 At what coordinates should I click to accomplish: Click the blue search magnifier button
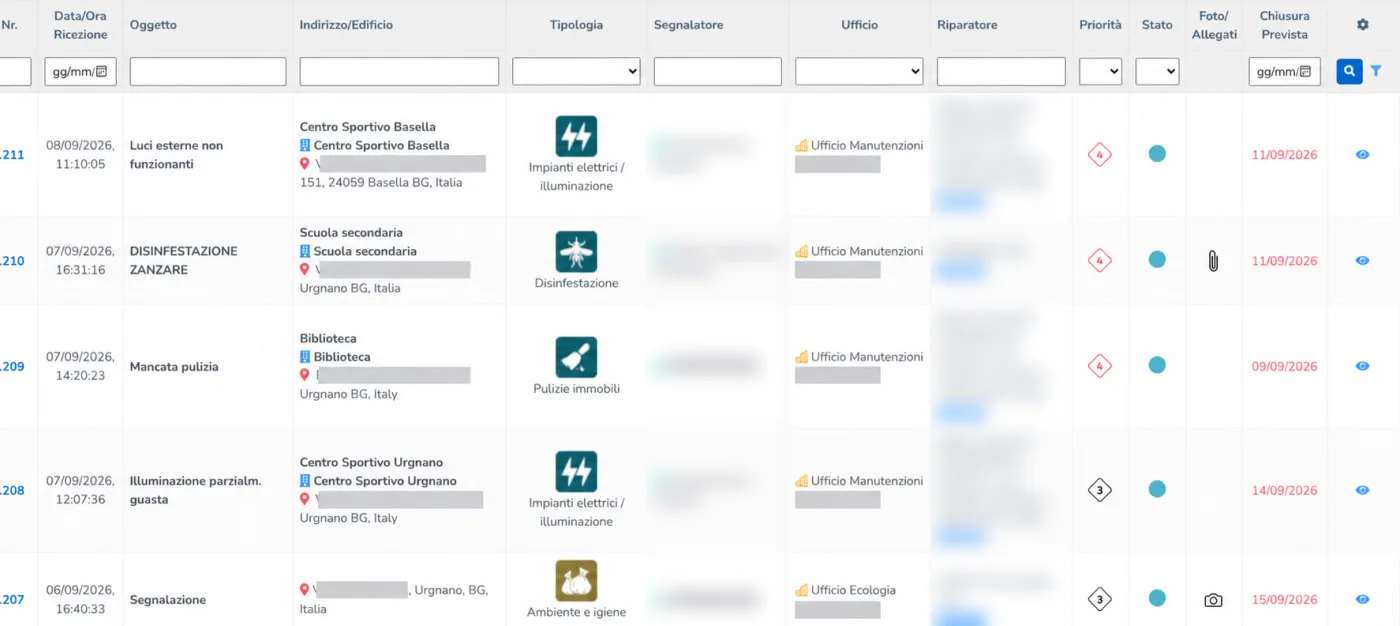point(1349,71)
